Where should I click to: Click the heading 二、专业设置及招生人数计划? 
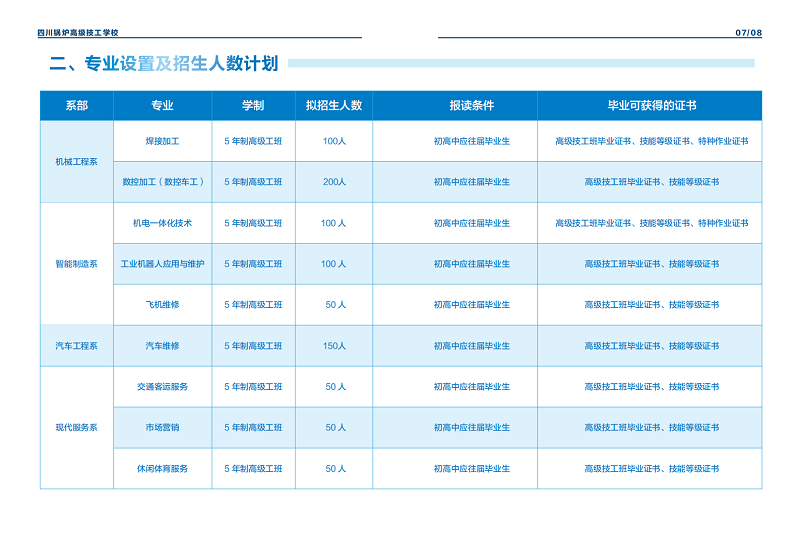coord(164,63)
